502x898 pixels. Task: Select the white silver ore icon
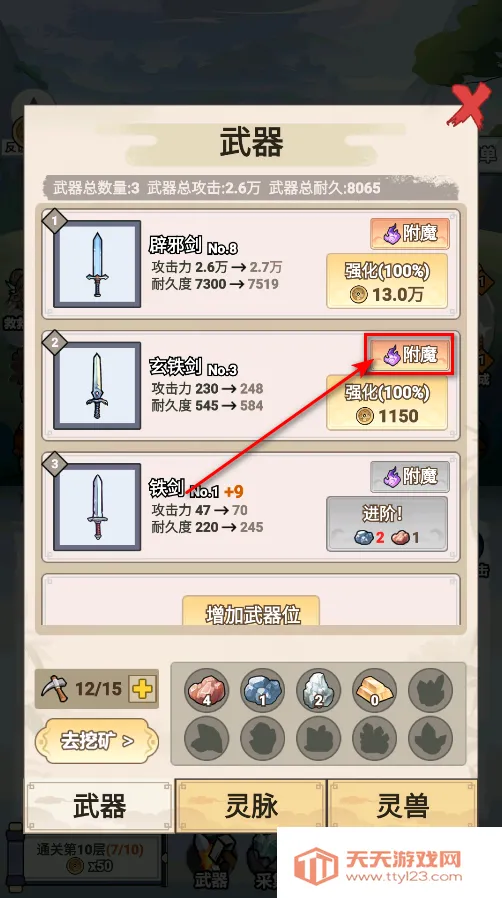click(x=318, y=690)
